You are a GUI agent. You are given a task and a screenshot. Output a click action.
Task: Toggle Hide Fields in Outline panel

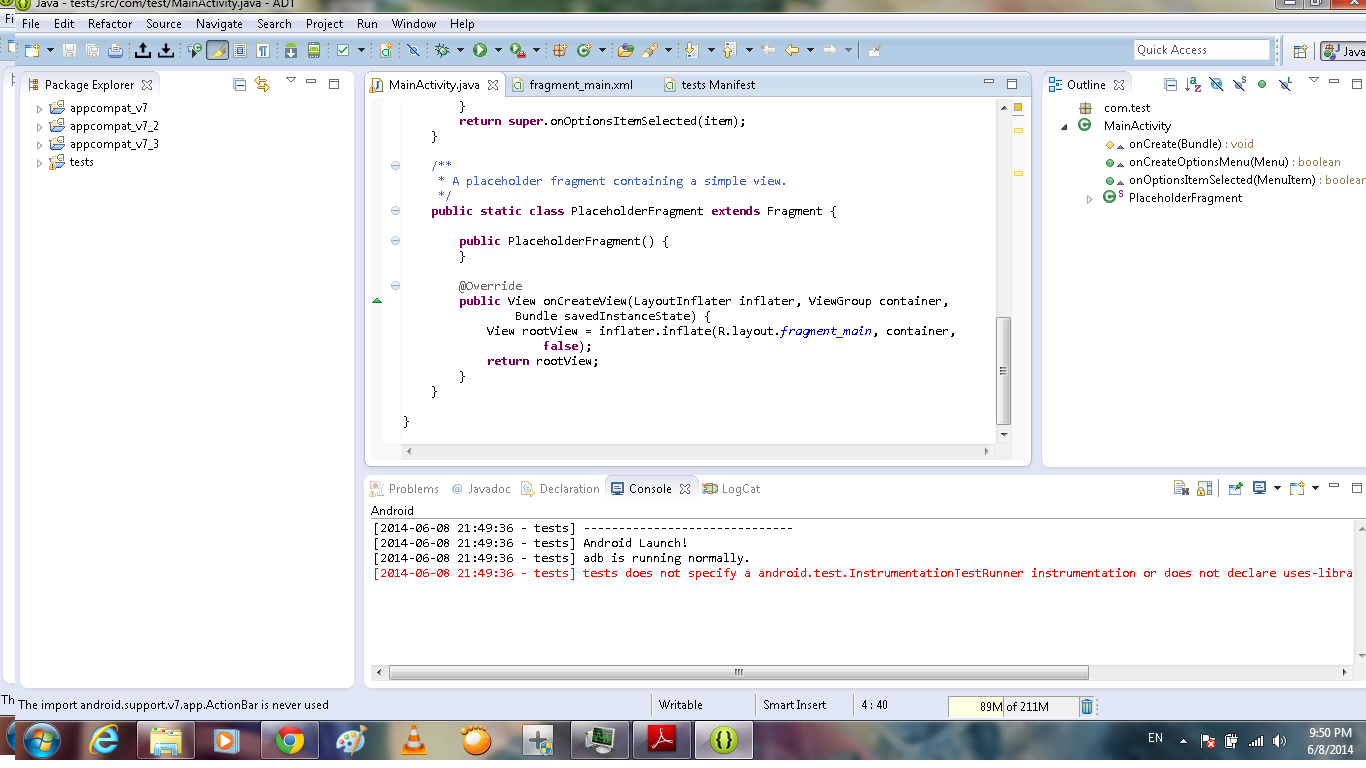pyautogui.click(x=1216, y=85)
